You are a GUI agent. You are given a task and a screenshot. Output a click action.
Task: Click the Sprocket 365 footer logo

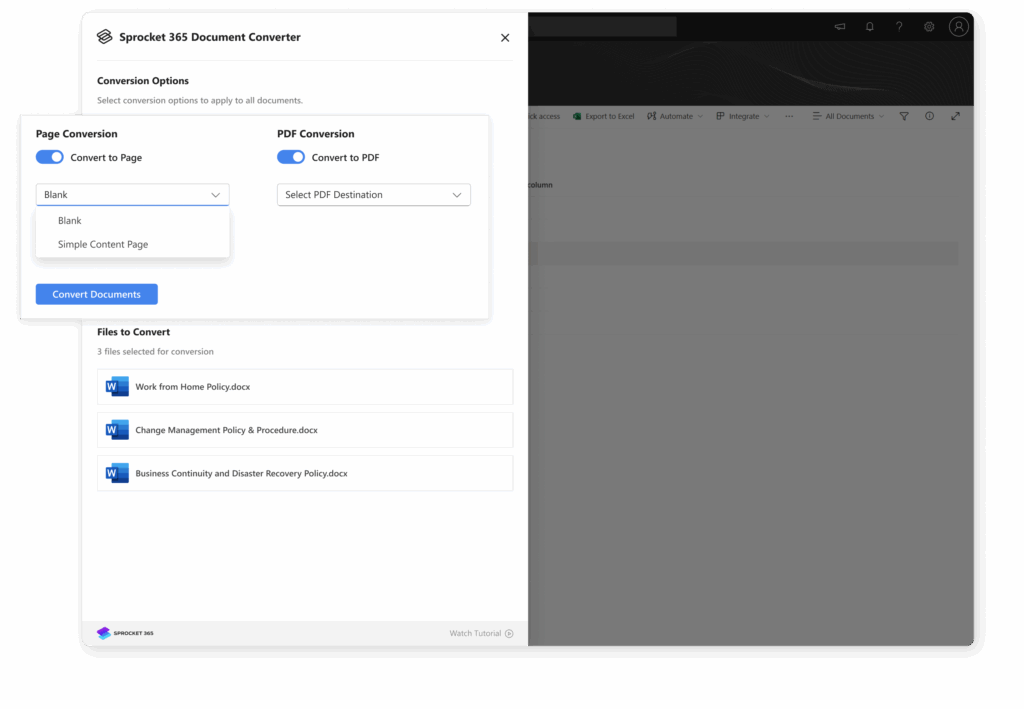pos(125,633)
